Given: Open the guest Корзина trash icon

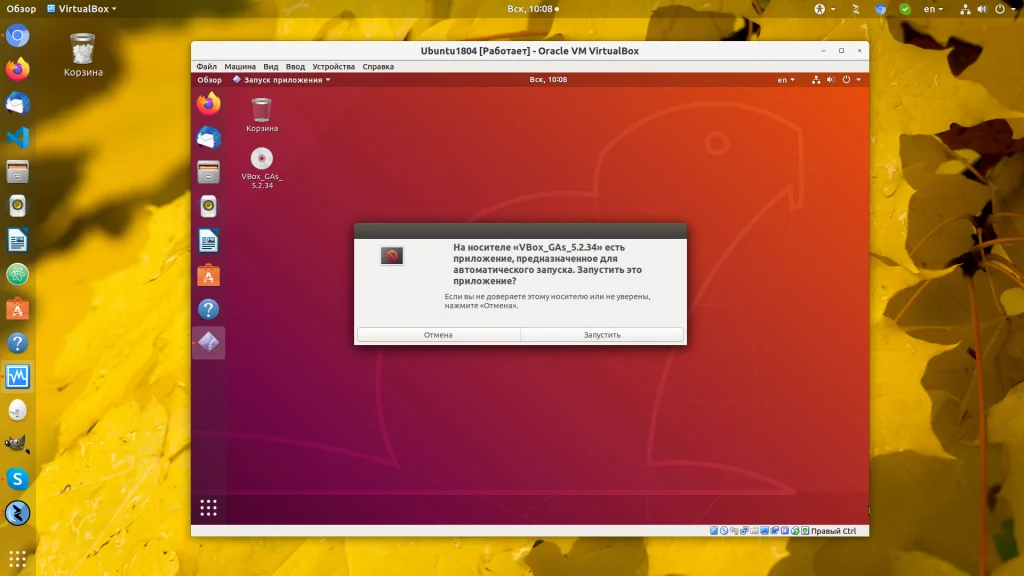Looking at the screenshot, I should [261, 110].
